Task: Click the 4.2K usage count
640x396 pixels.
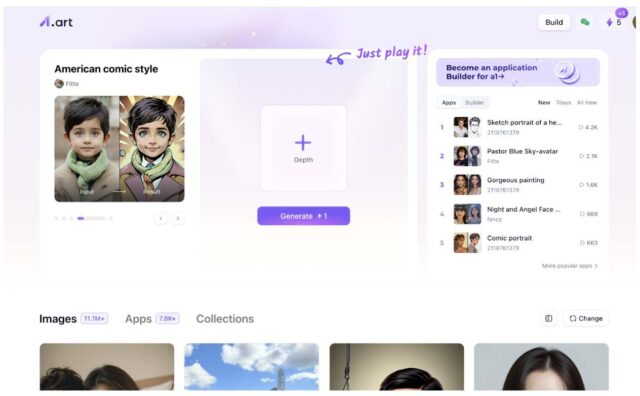Action: (588, 127)
